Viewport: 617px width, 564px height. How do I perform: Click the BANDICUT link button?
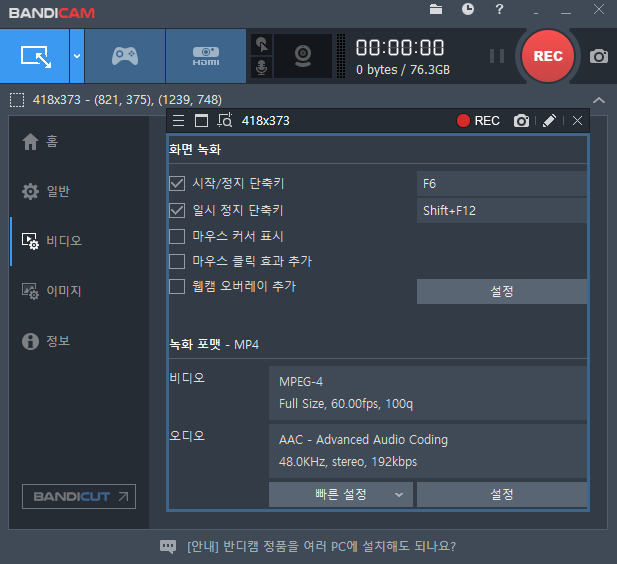[x=79, y=497]
